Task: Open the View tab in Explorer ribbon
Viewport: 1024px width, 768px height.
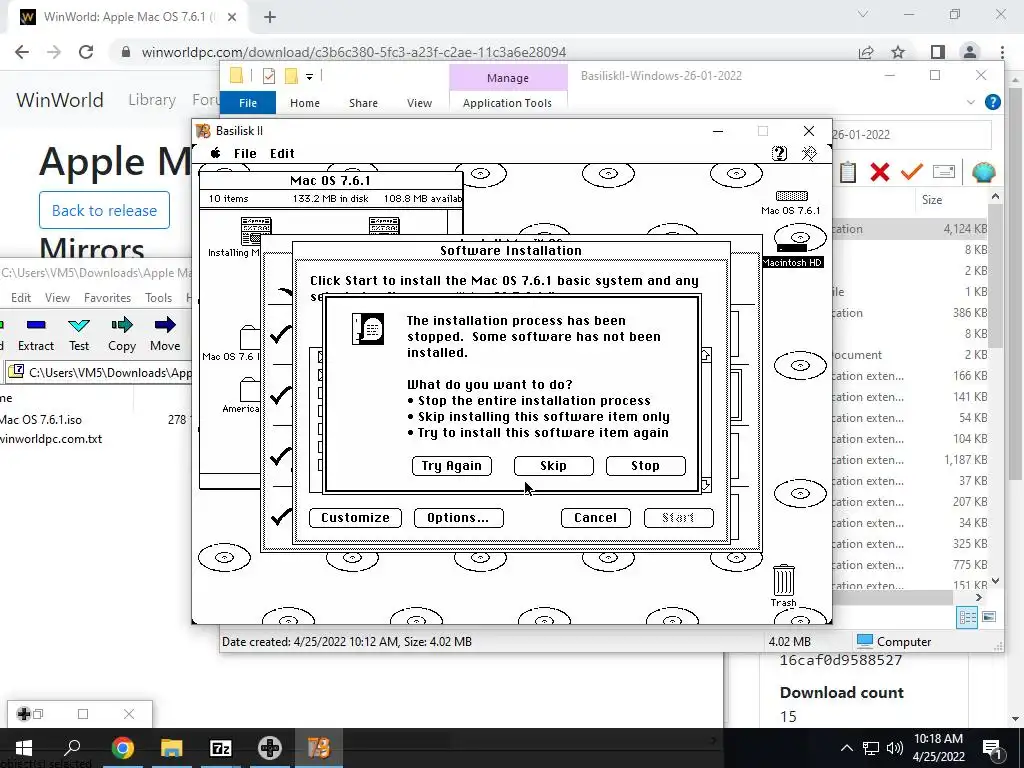Action: pyautogui.click(x=419, y=103)
